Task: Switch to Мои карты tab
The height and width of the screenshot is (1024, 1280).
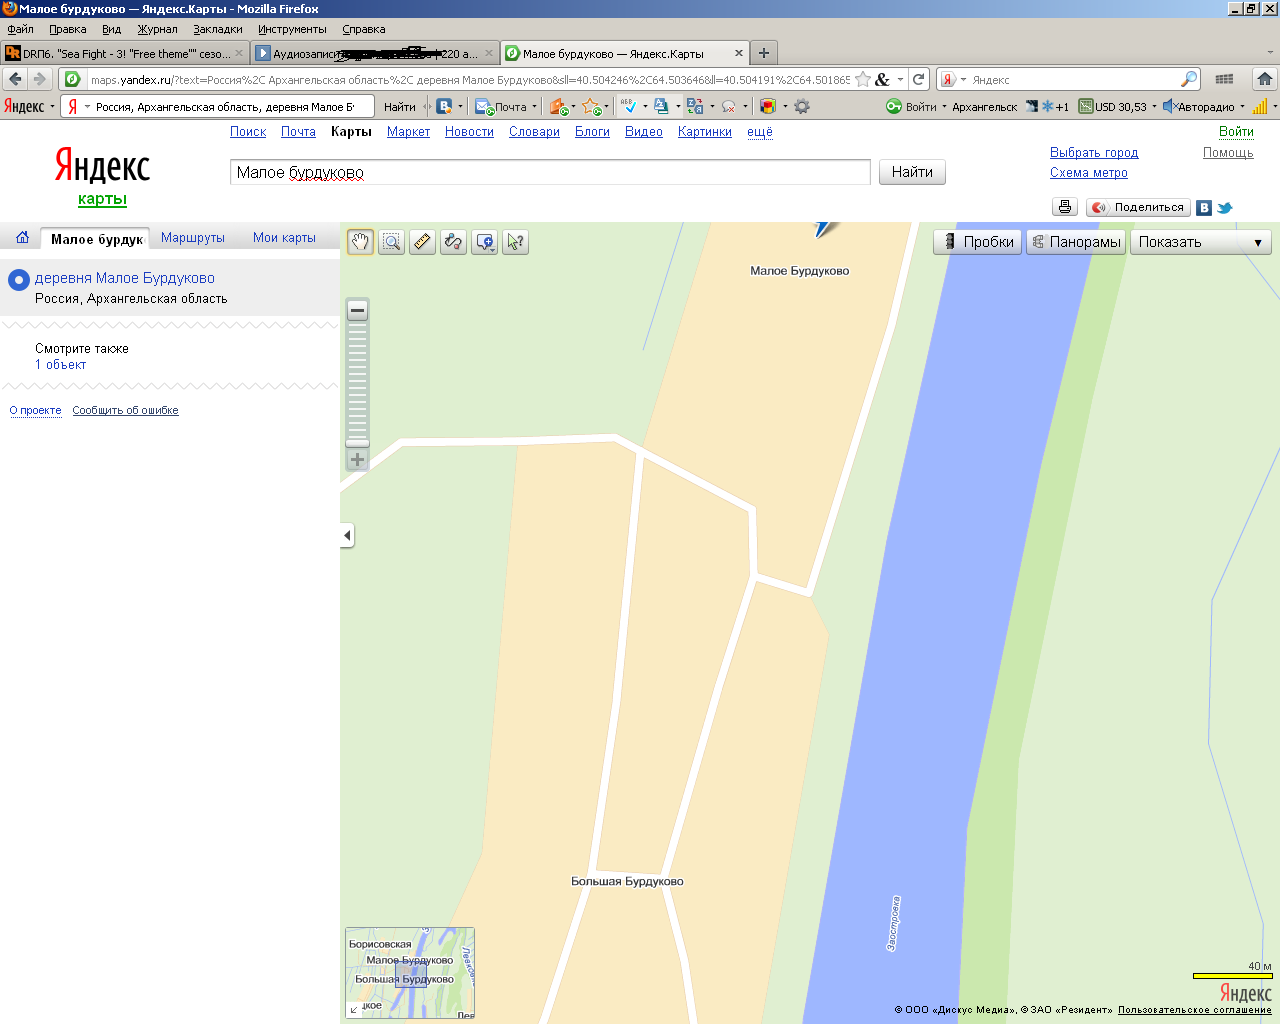Action: [x=284, y=238]
